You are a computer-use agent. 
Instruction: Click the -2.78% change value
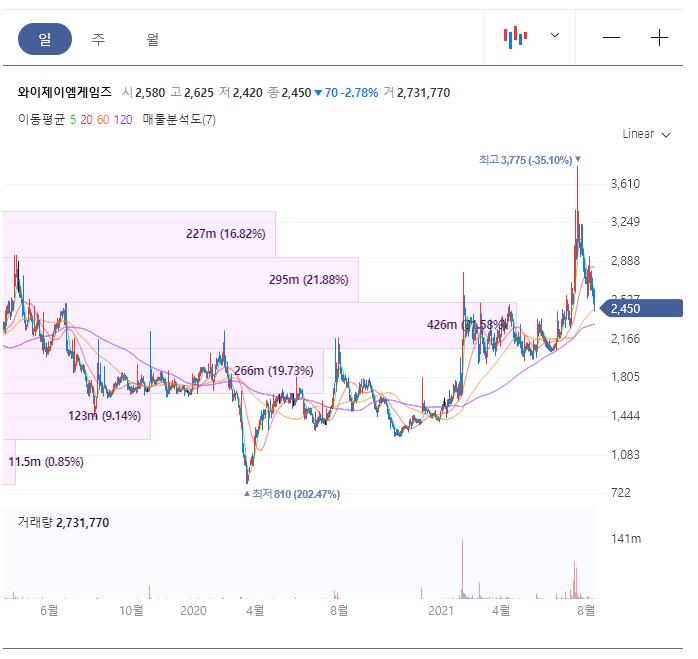pos(359,93)
